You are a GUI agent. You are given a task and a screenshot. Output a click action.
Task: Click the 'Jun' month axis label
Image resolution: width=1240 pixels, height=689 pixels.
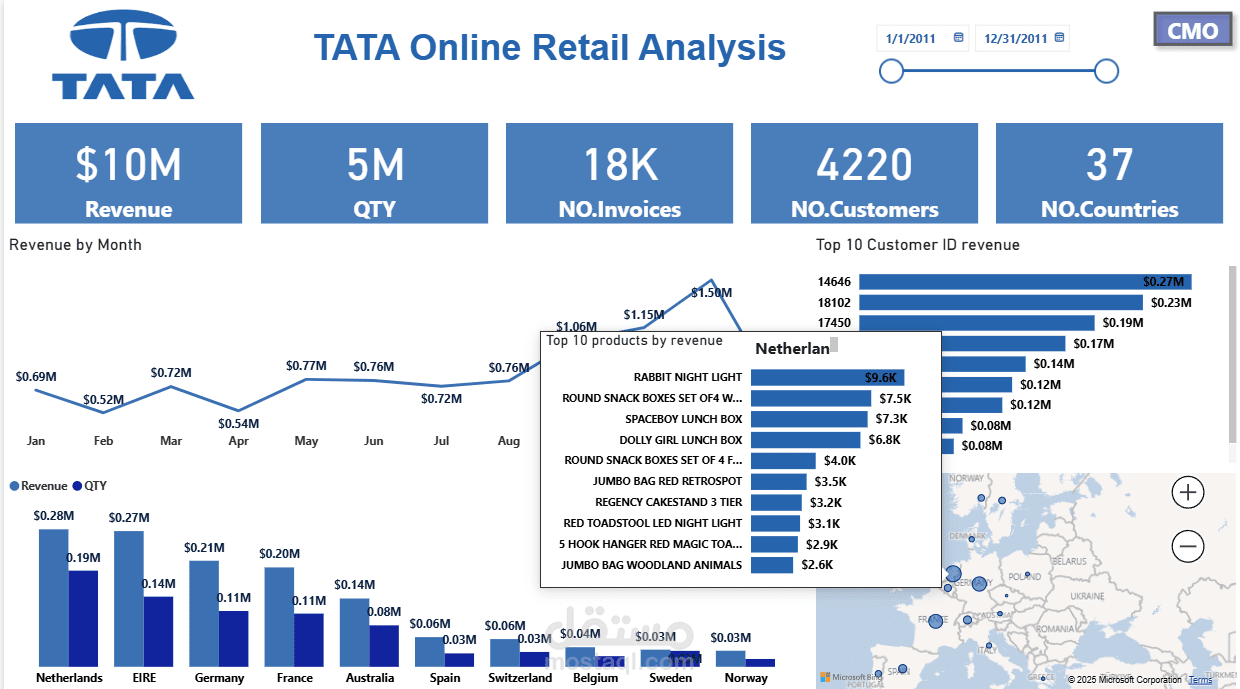(x=373, y=441)
